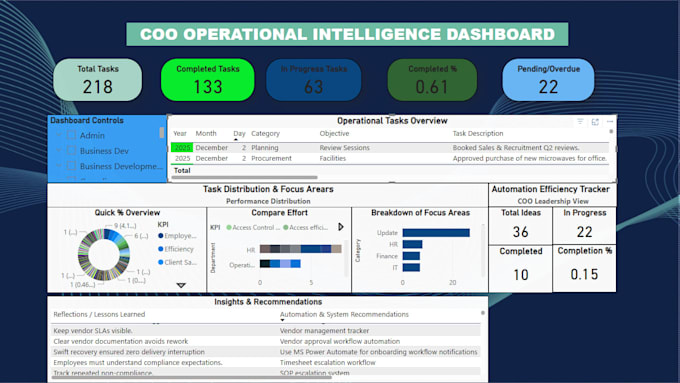Sort table by Task Description header

pyautogui.click(x=478, y=134)
